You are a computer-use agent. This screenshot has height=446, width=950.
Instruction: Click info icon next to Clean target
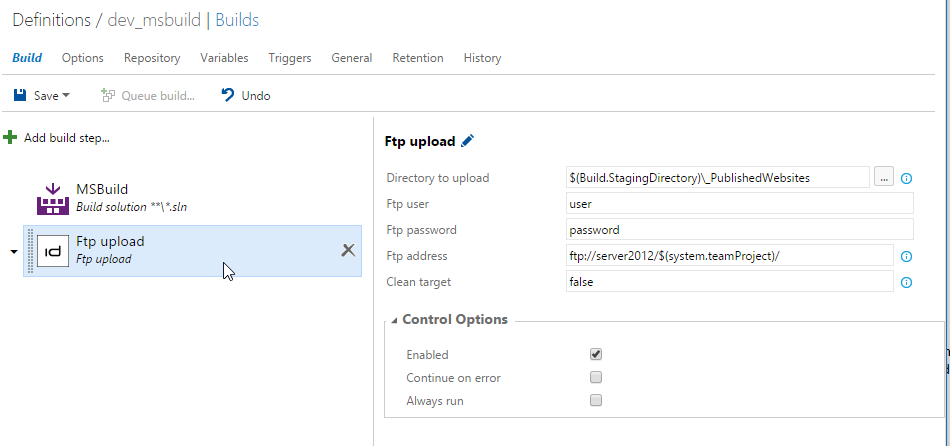pos(906,283)
